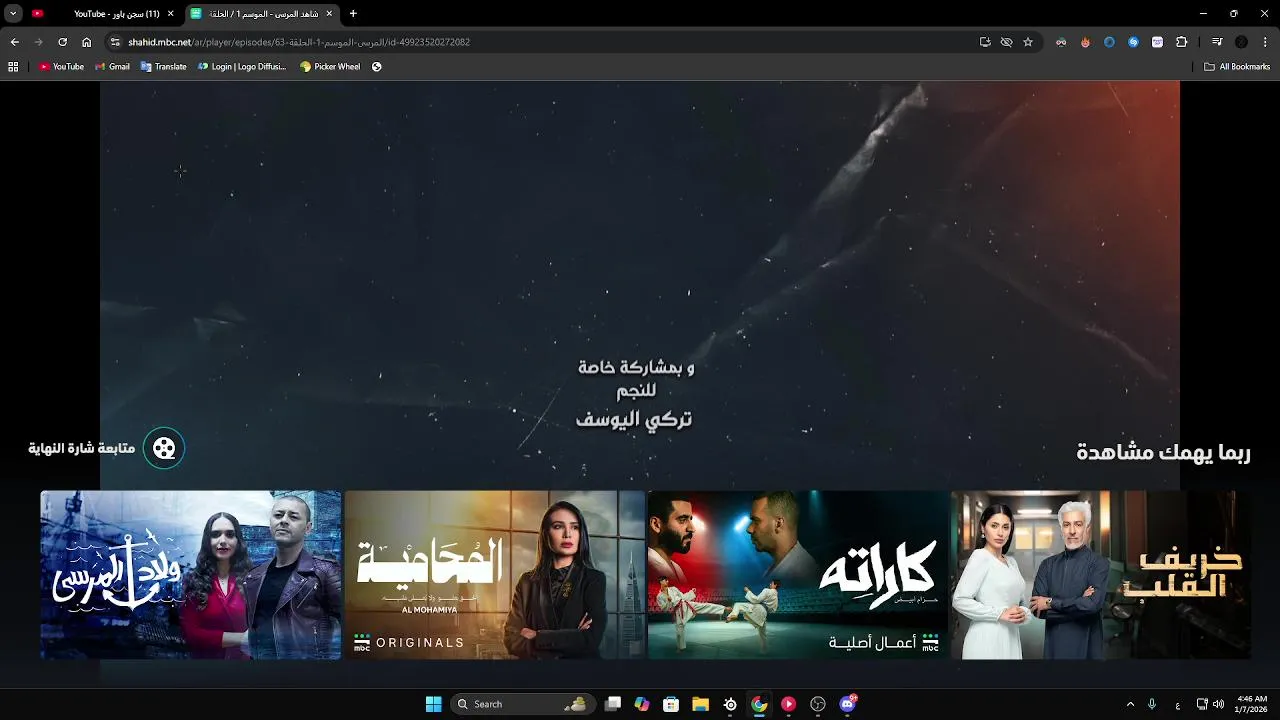Click متابعة شارة النهاية label
Image resolution: width=1280 pixels, height=720 pixels.
pyautogui.click(x=81, y=448)
